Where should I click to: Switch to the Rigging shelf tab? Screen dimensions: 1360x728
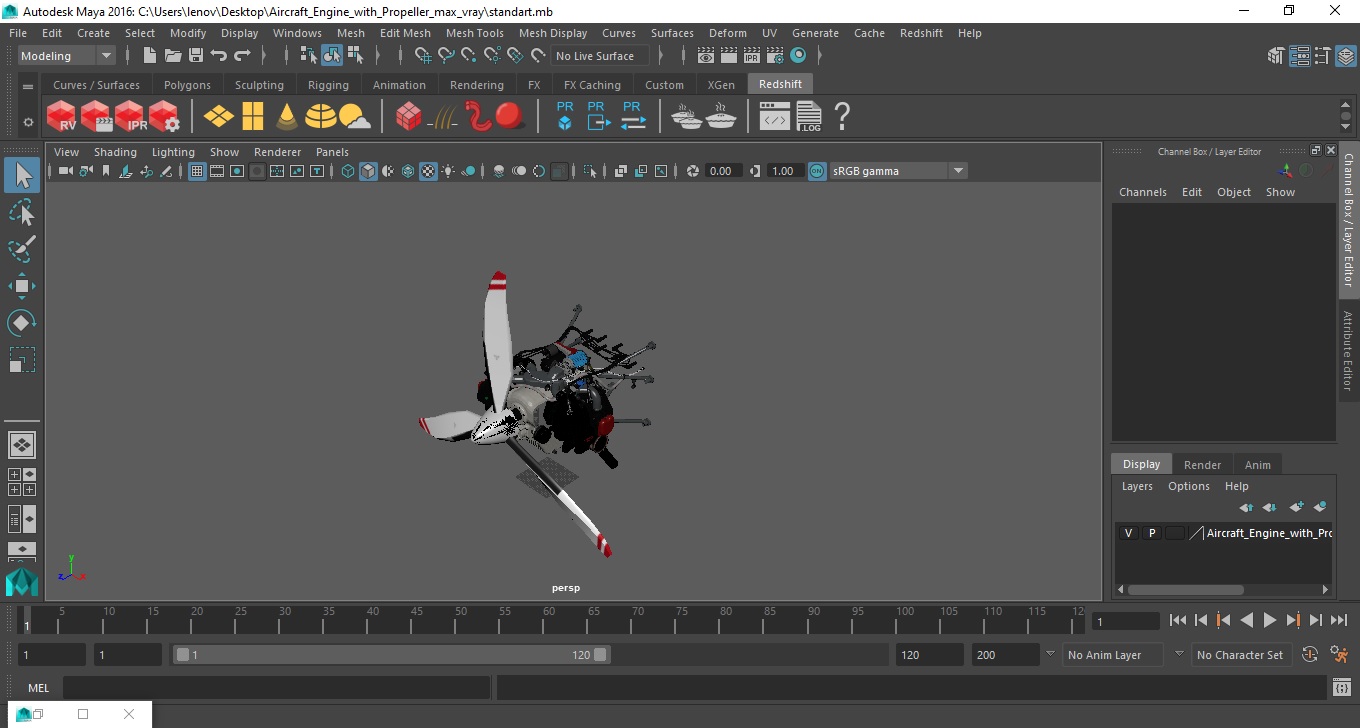(328, 85)
